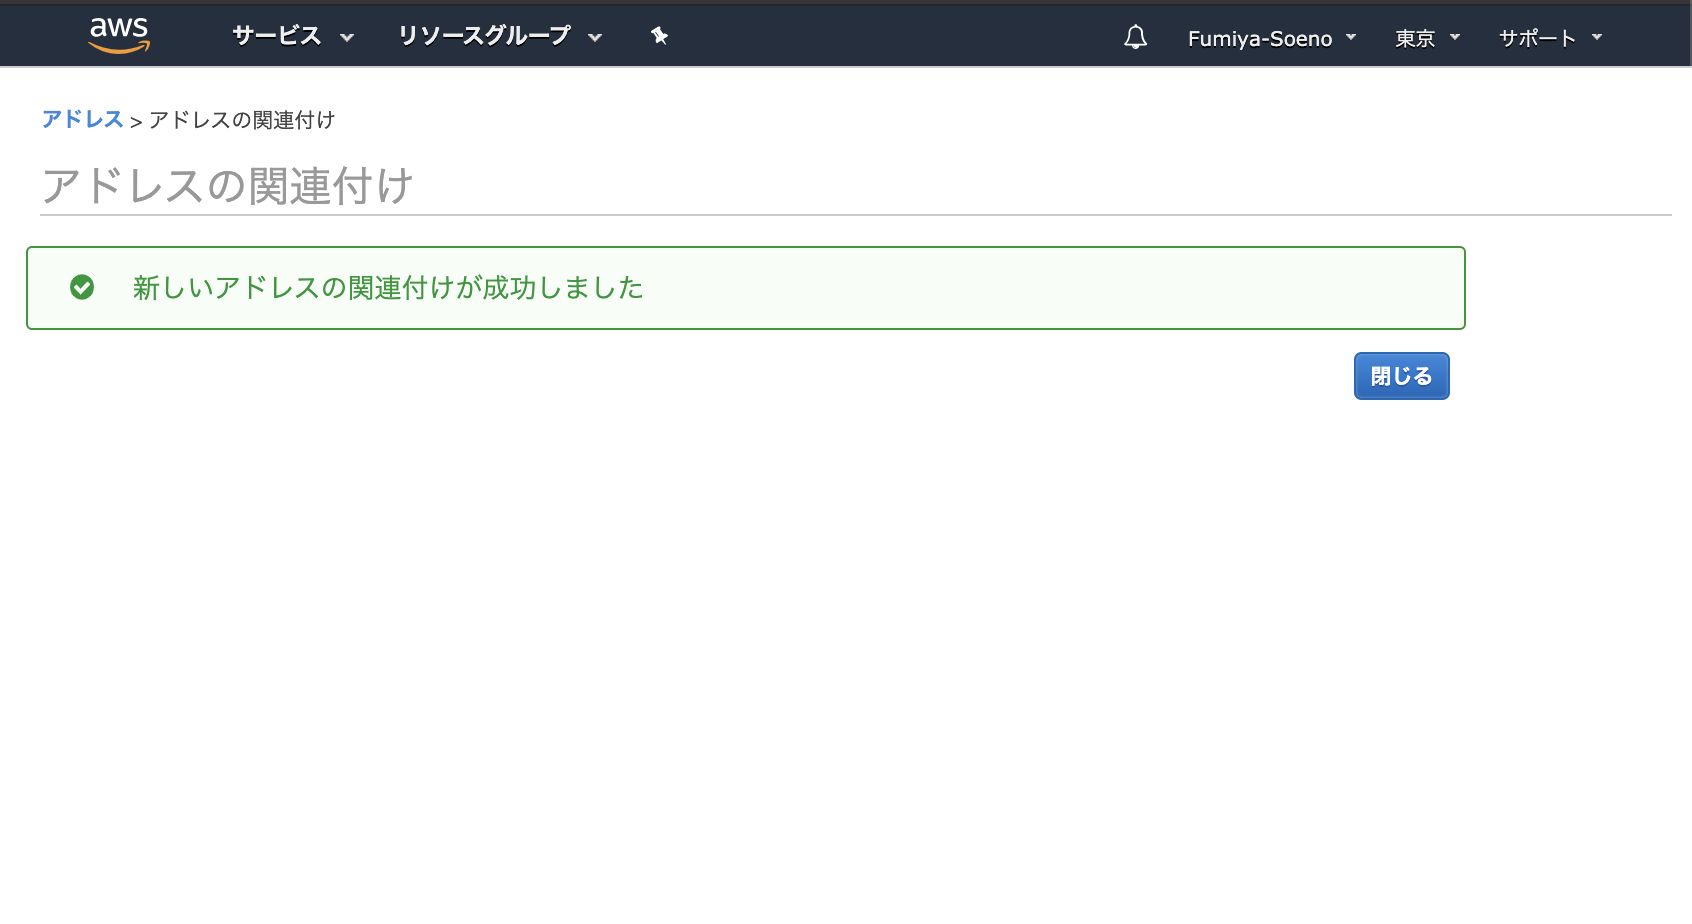Open the リソースグループ menu
Viewport: 1692px width, 924px height.
(484, 35)
